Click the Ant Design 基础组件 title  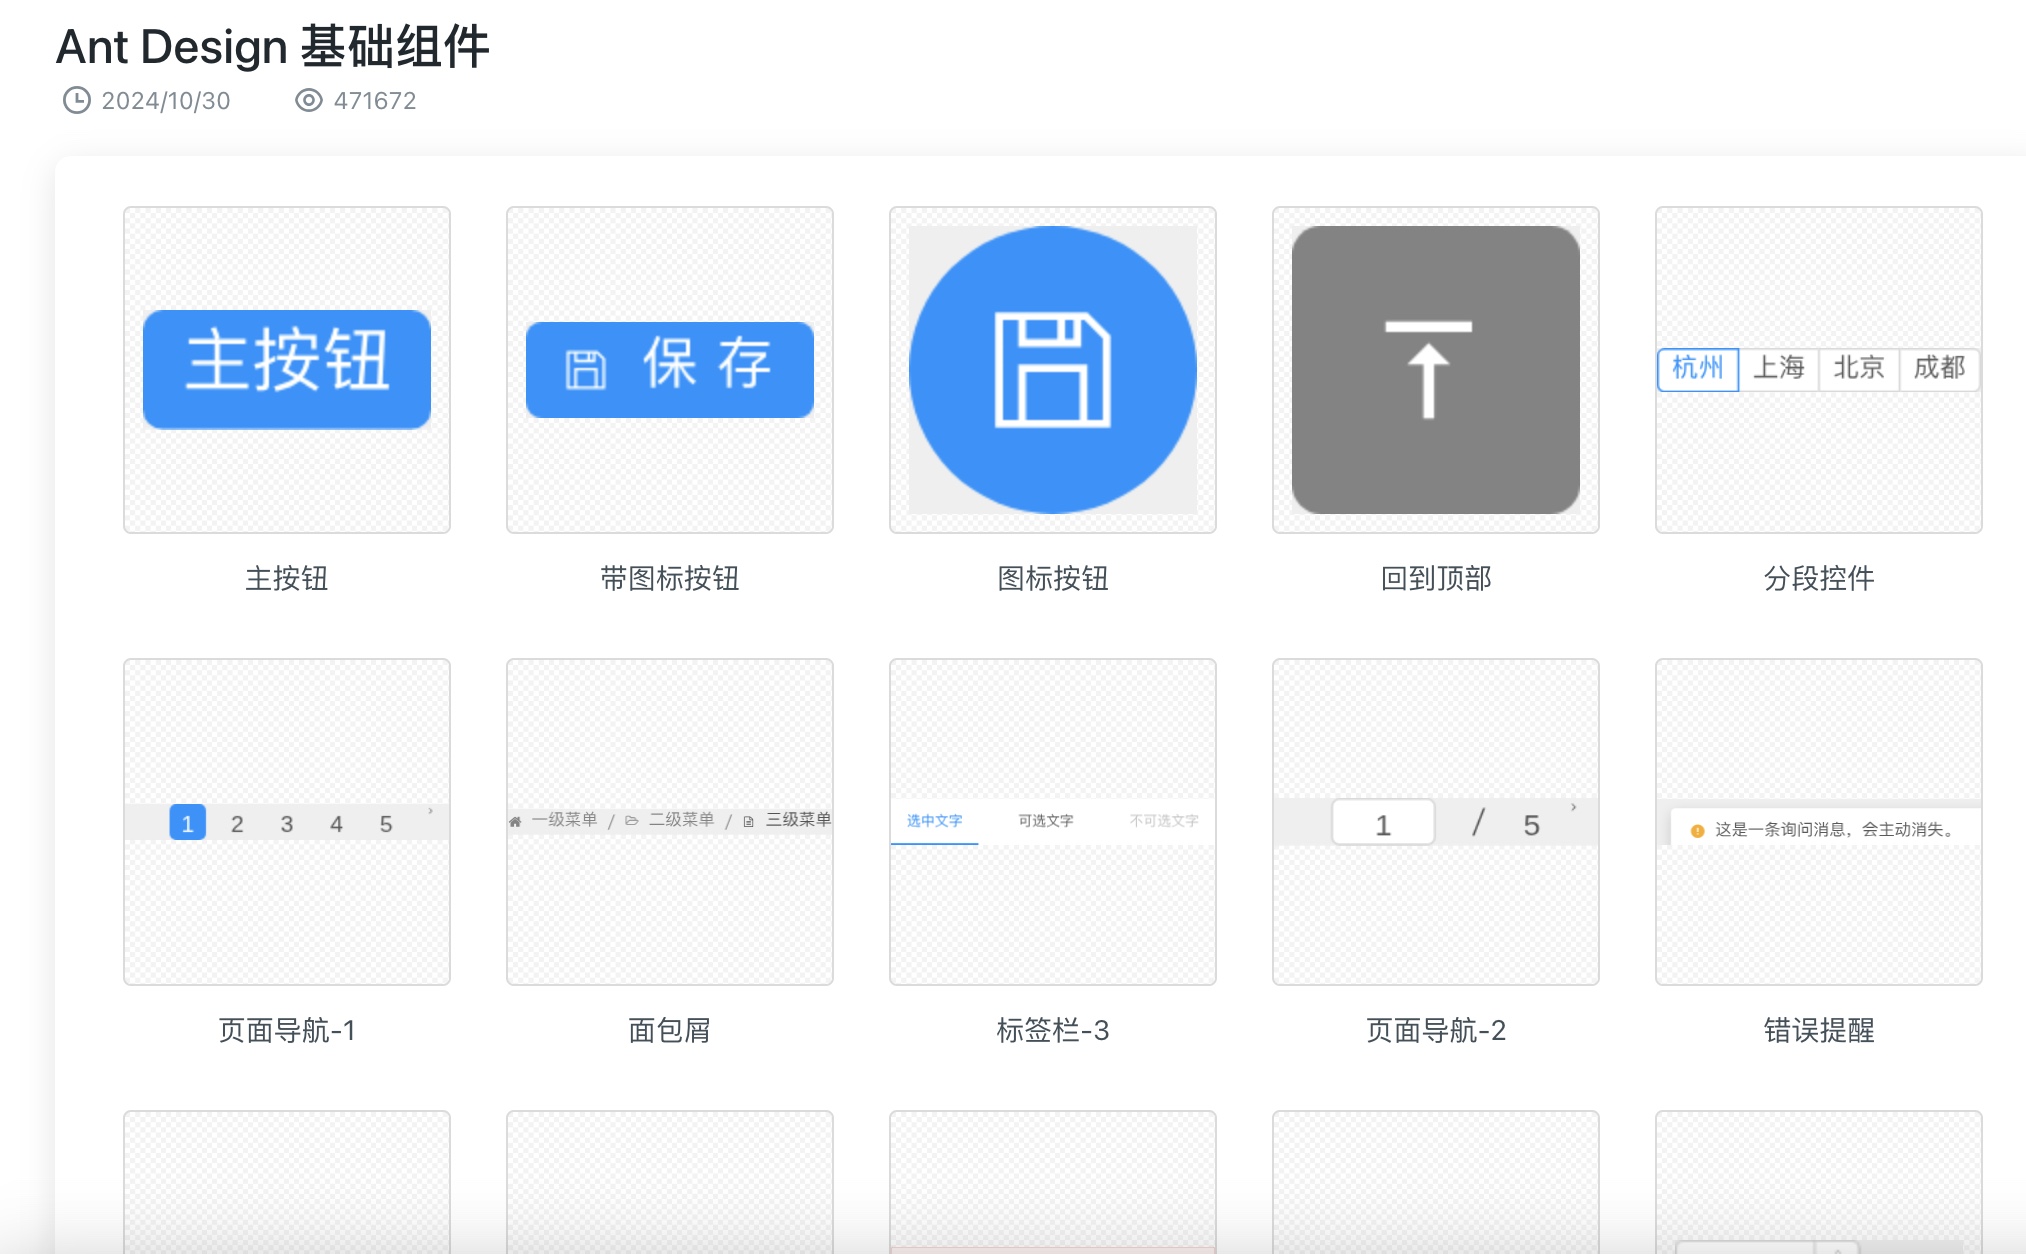click(273, 47)
